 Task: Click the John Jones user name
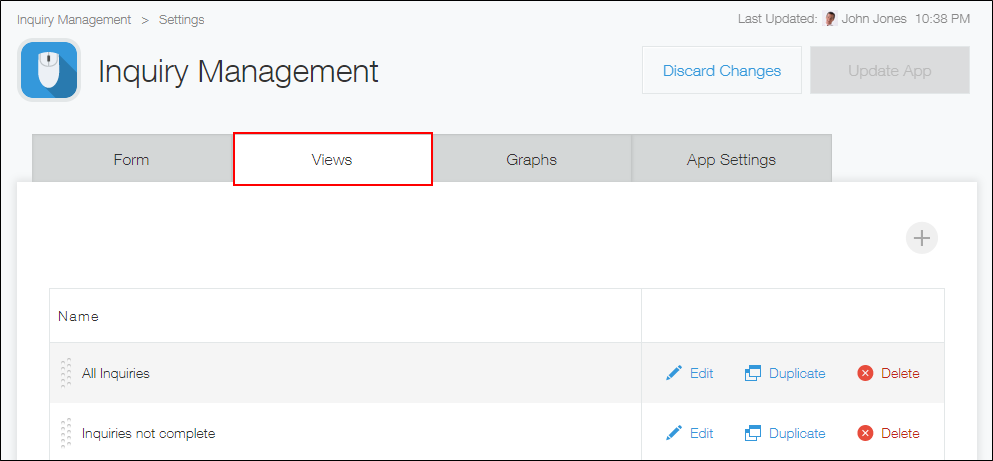click(876, 19)
